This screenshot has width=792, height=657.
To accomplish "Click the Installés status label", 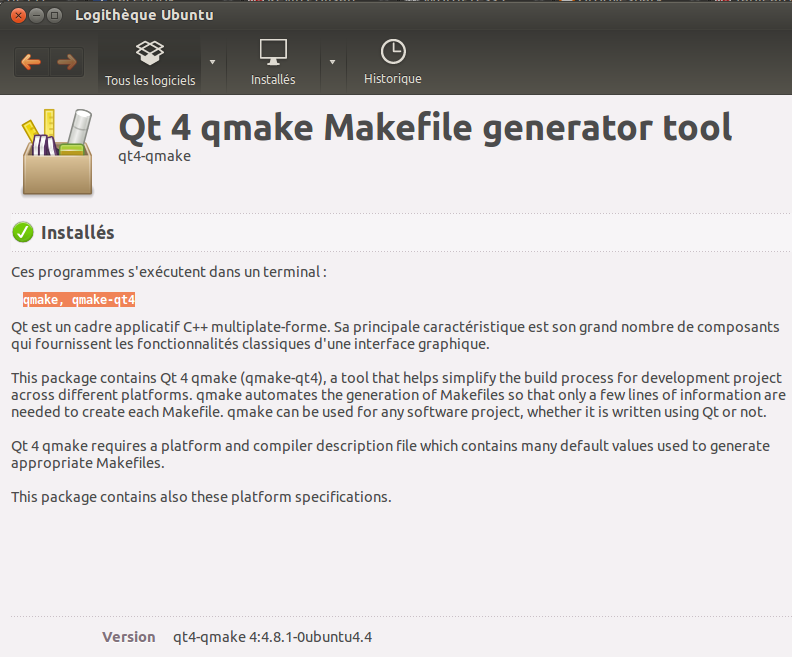I will click(78, 233).
